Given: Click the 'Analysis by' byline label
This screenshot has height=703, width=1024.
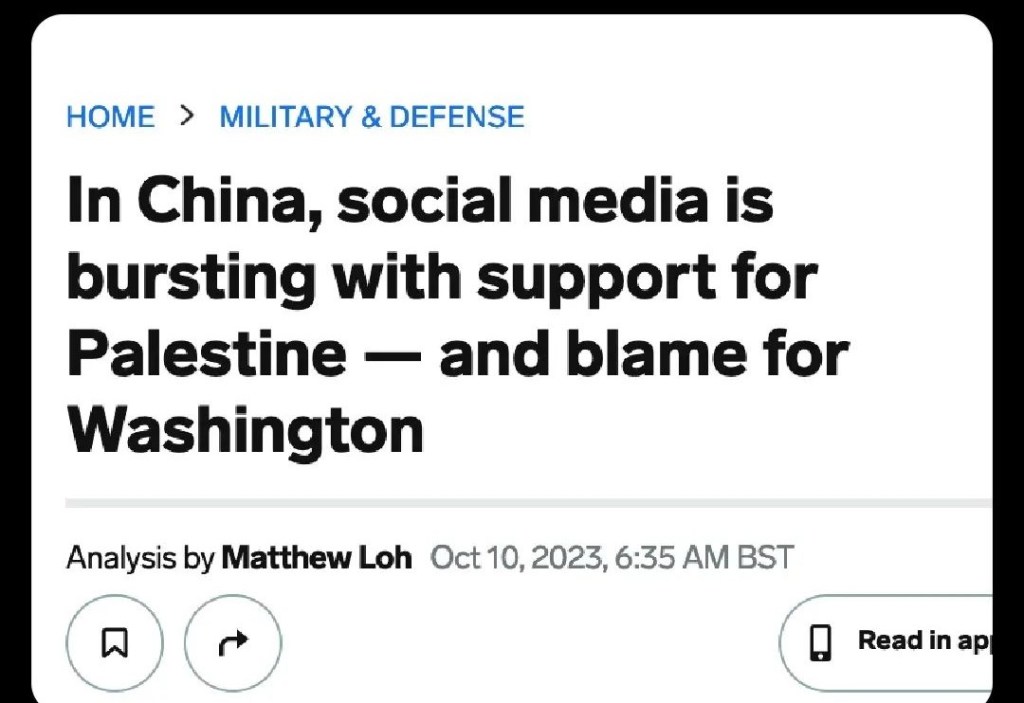Looking at the screenshot, I should 140,557.
